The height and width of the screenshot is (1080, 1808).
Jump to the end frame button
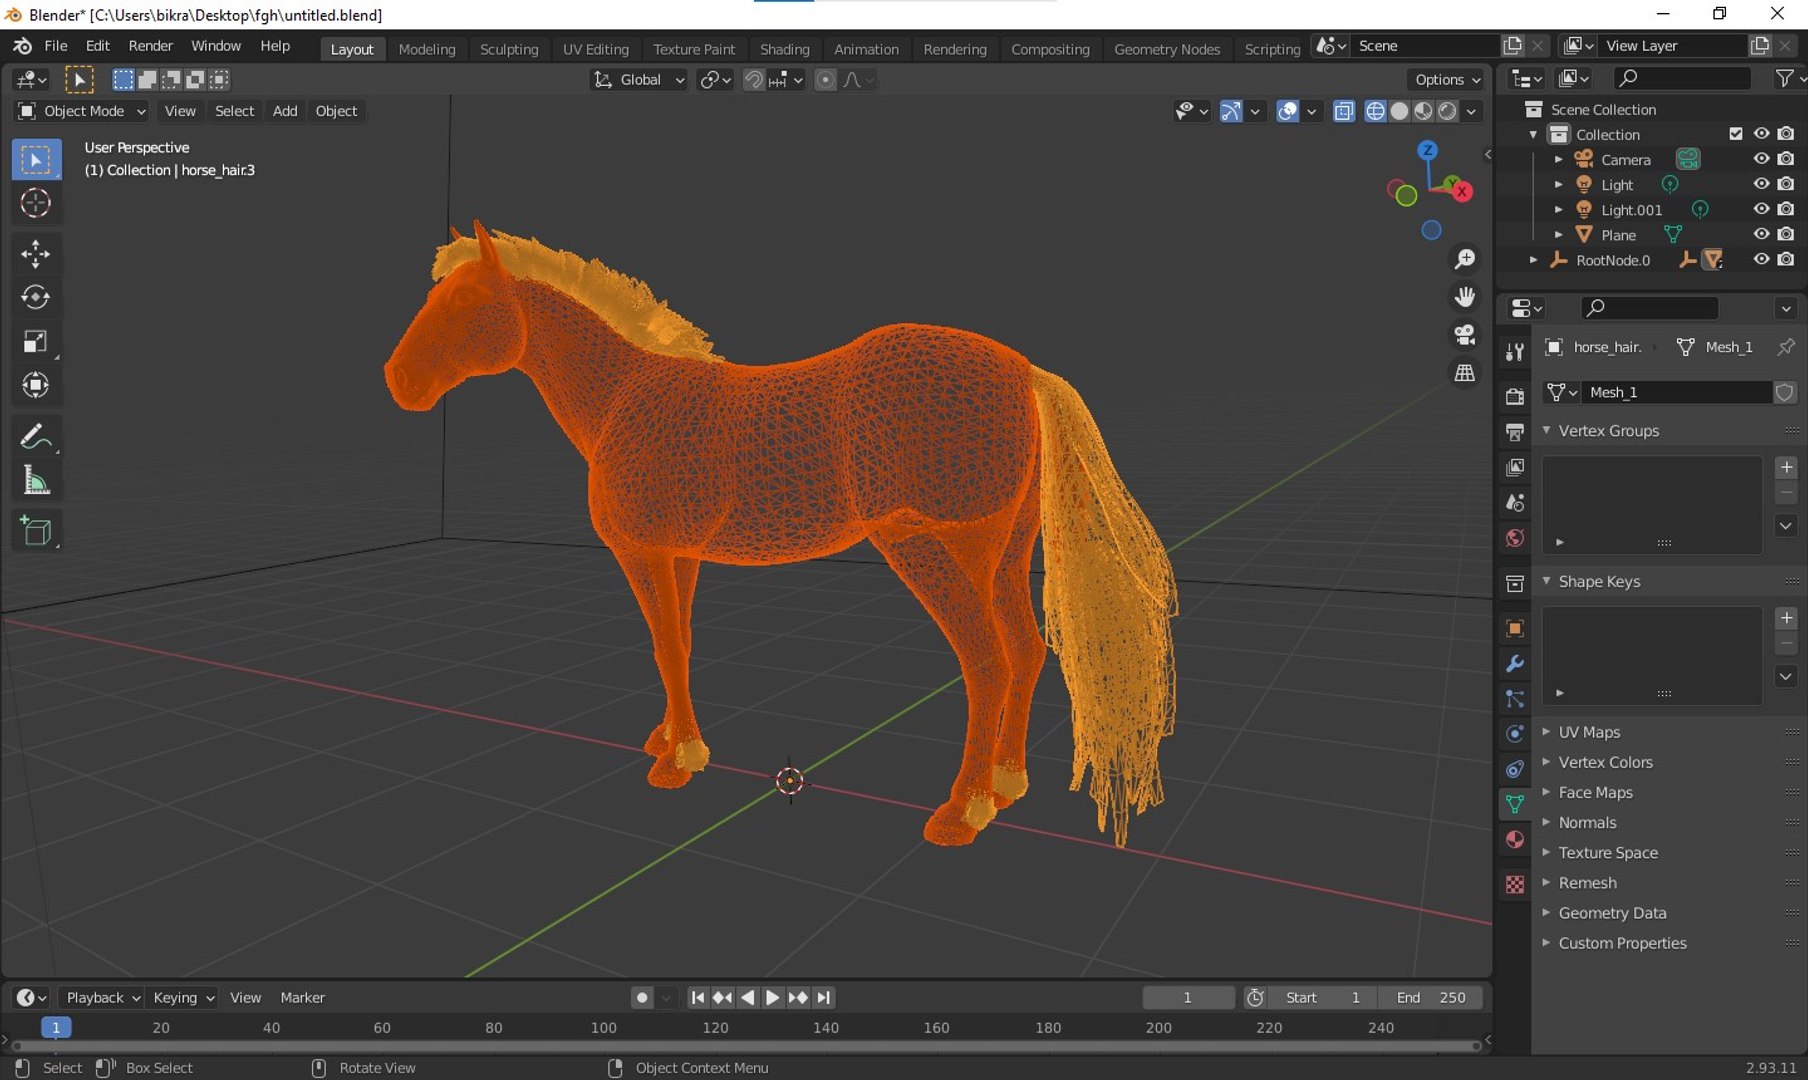823,997
